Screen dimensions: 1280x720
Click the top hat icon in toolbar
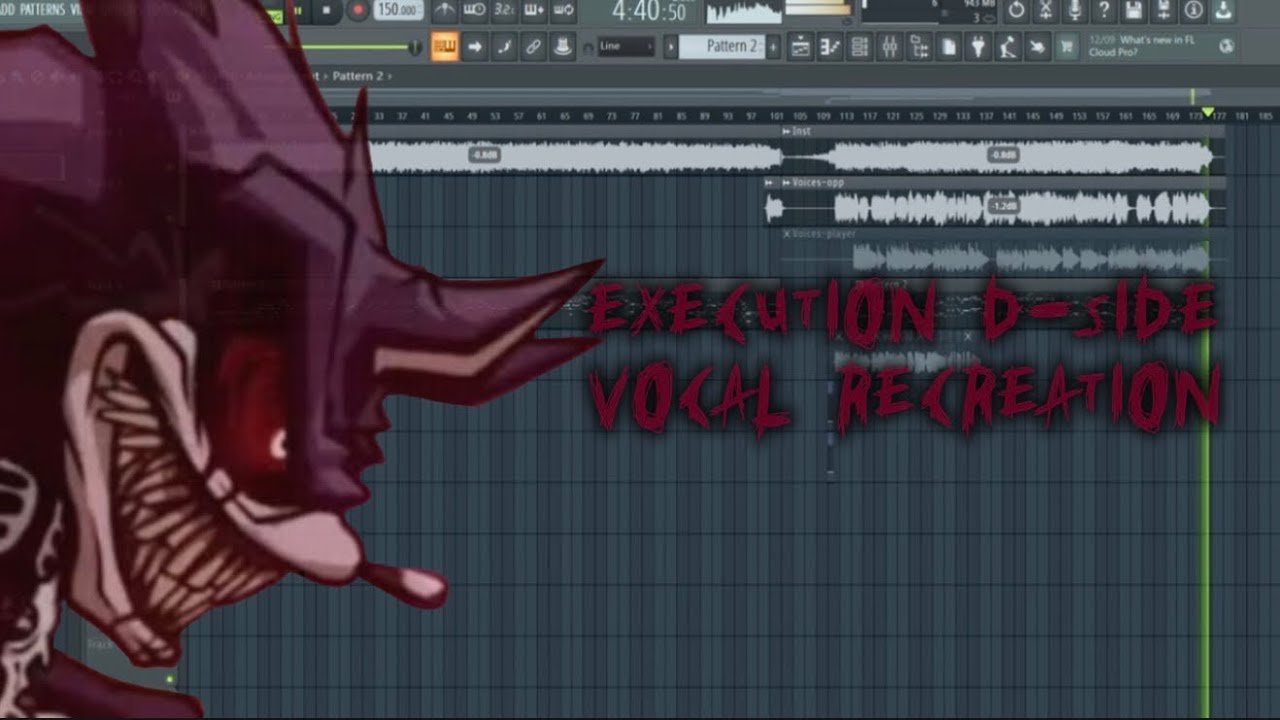(563, 46)
